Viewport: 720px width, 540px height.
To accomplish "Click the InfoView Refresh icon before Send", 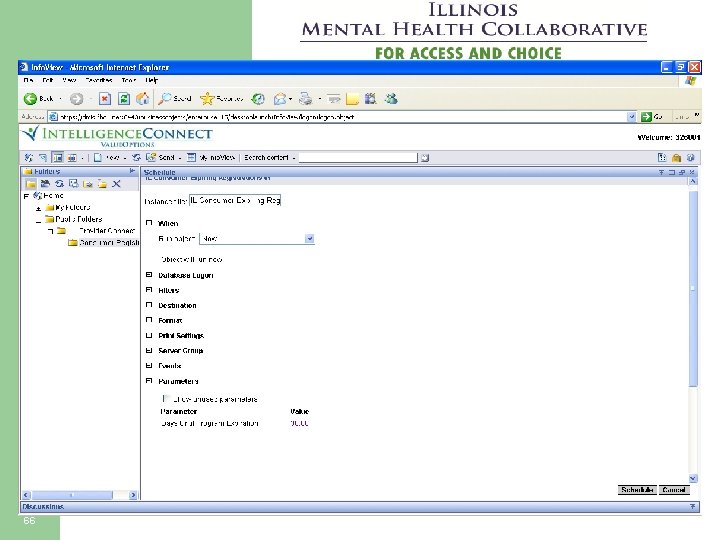I will coord(136,158).
